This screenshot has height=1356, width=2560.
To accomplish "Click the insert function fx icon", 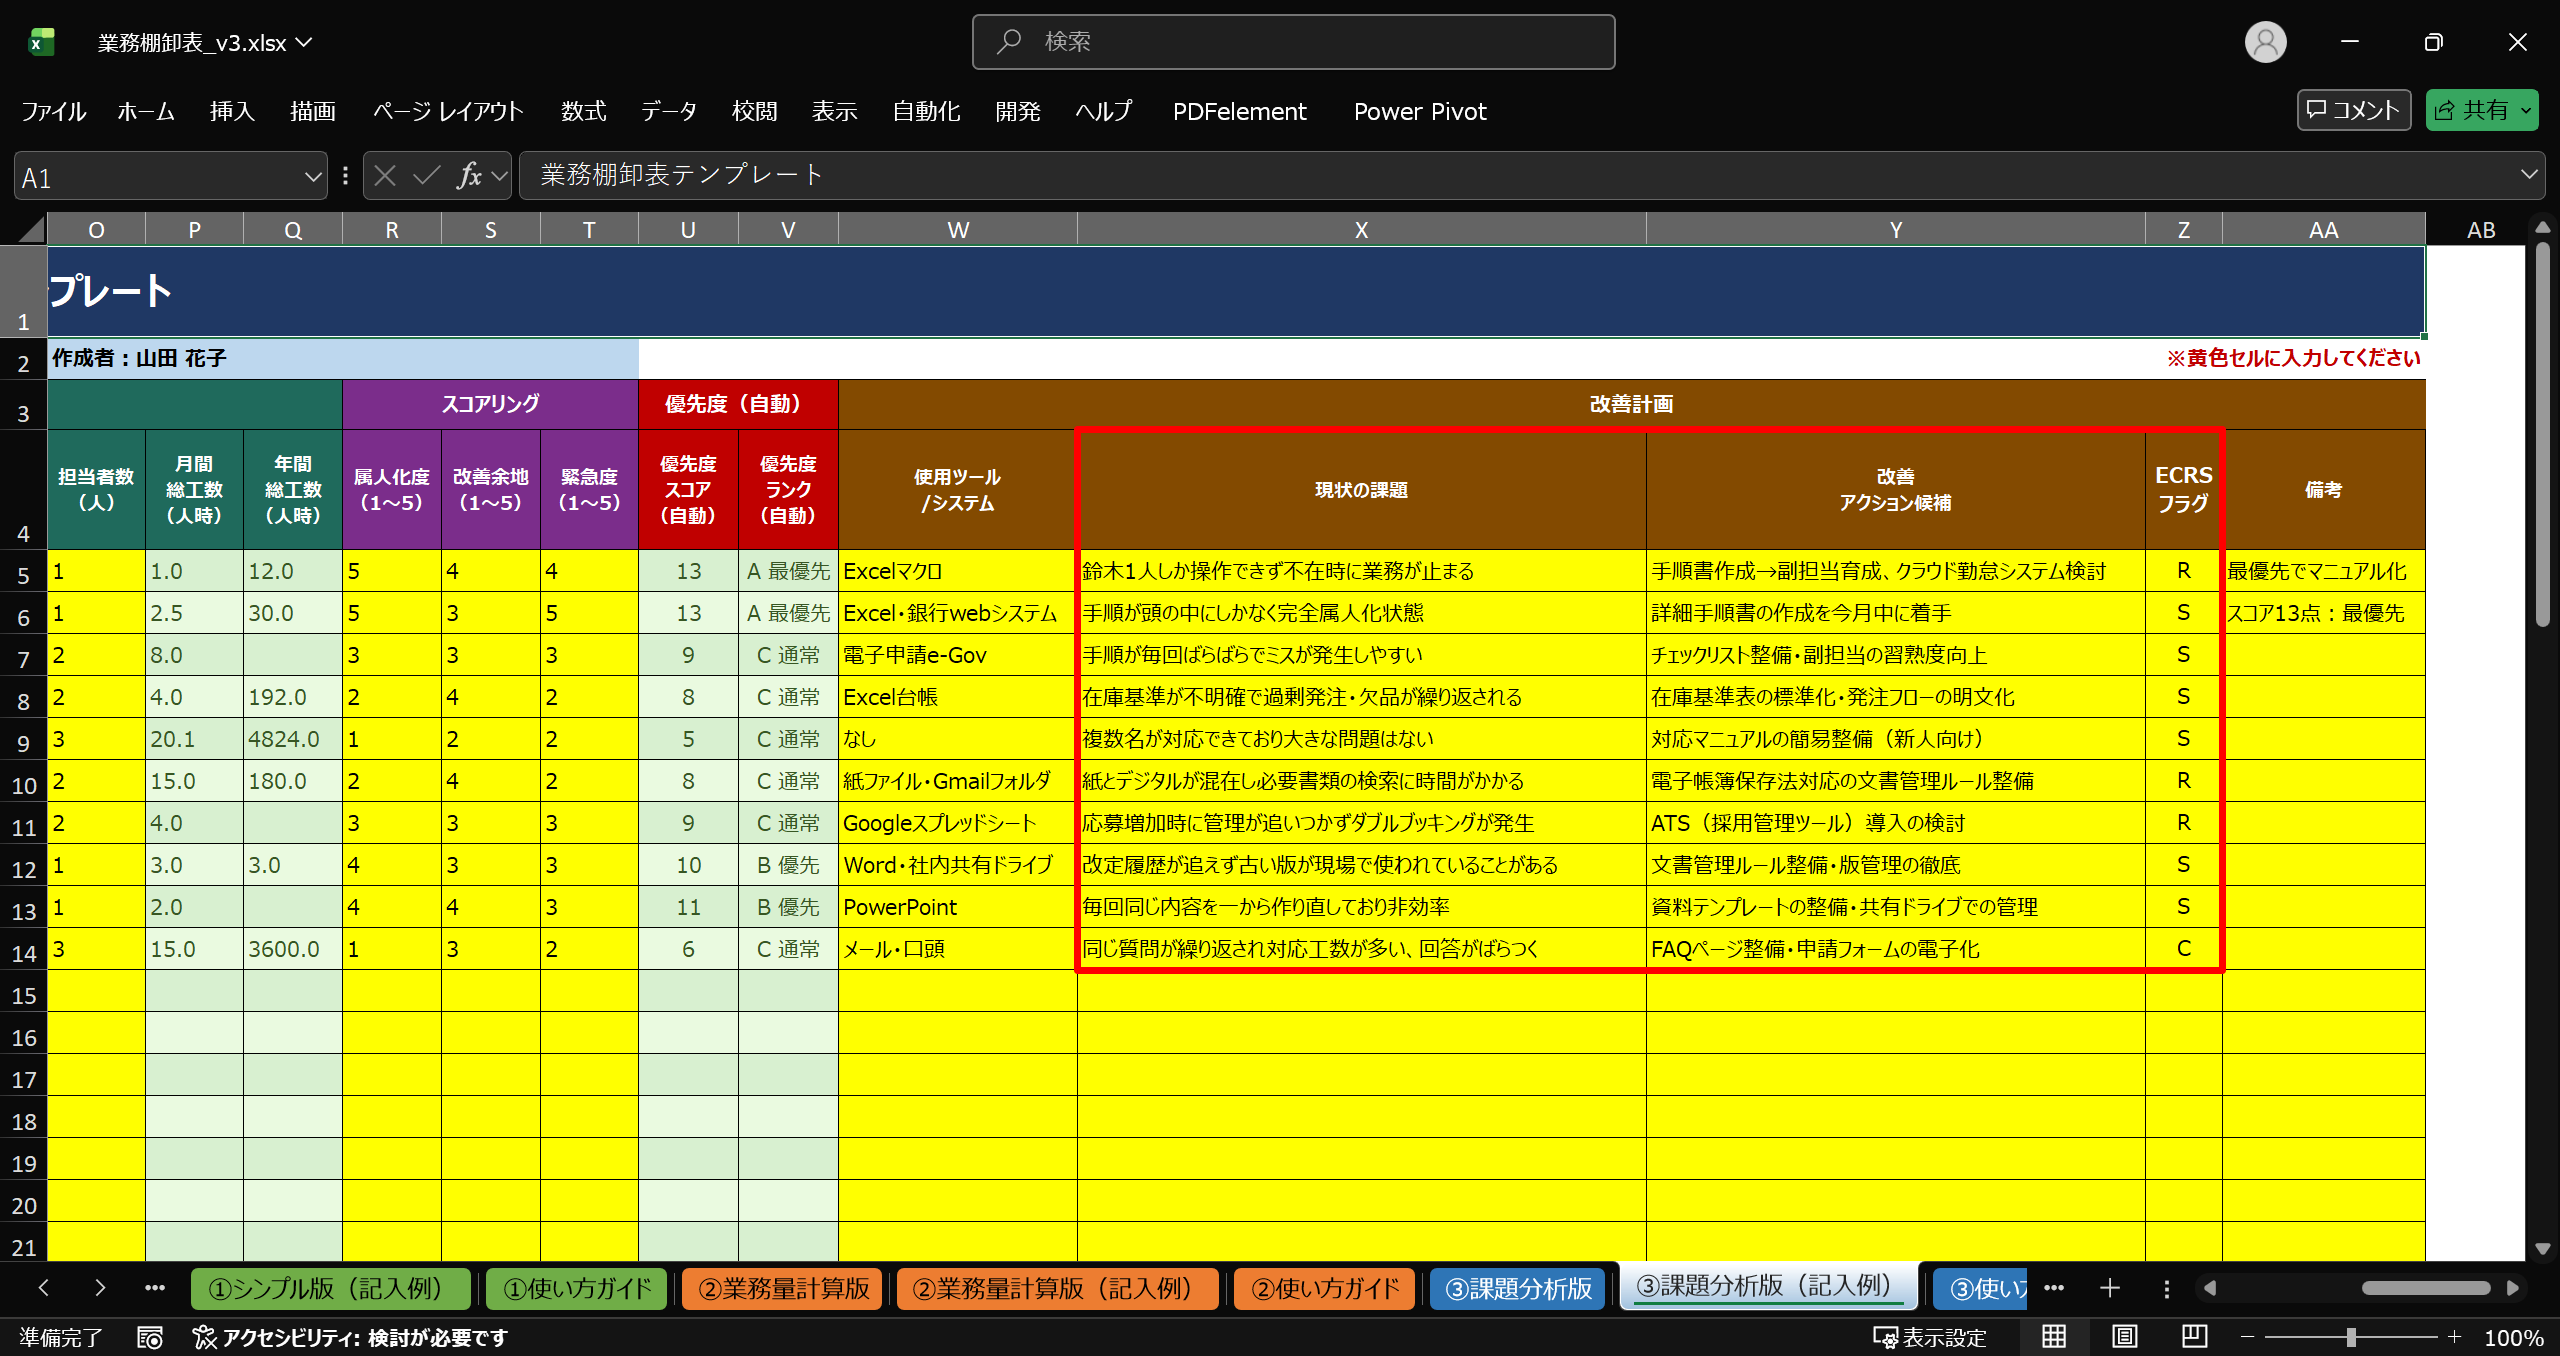I will point(469,176).
